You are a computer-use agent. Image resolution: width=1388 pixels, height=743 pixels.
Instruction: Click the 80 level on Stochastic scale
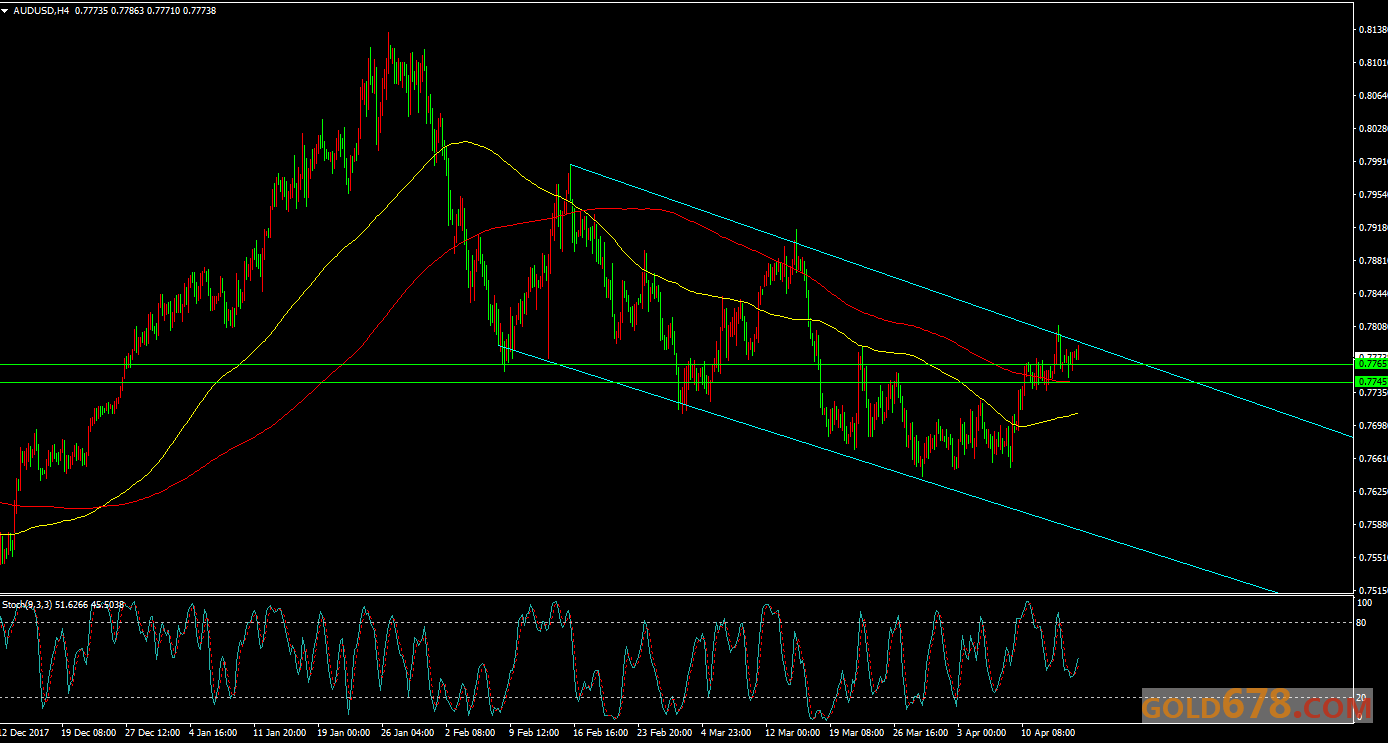1361,623
